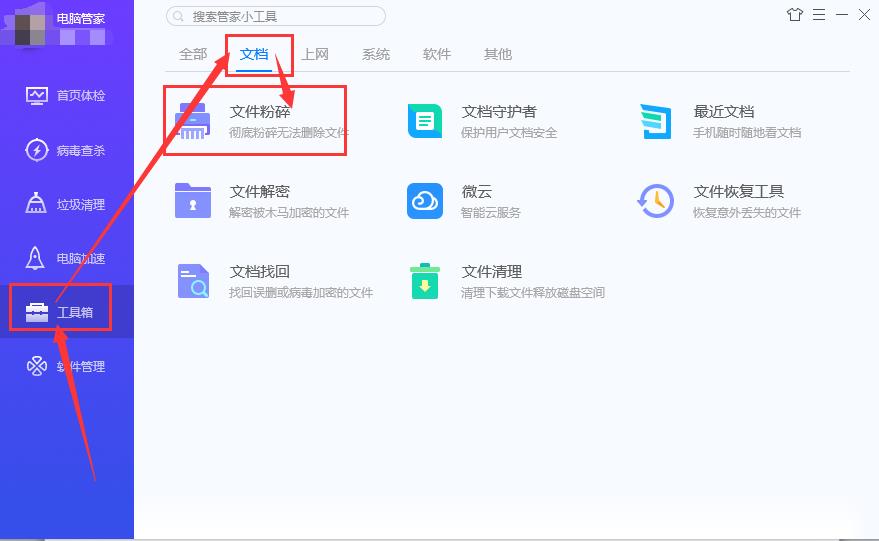The height and width of the screenshot is (541, 879).
Task: Click description 保护用户文档安全
Action: pyautogui.click(x=509, y=133)
